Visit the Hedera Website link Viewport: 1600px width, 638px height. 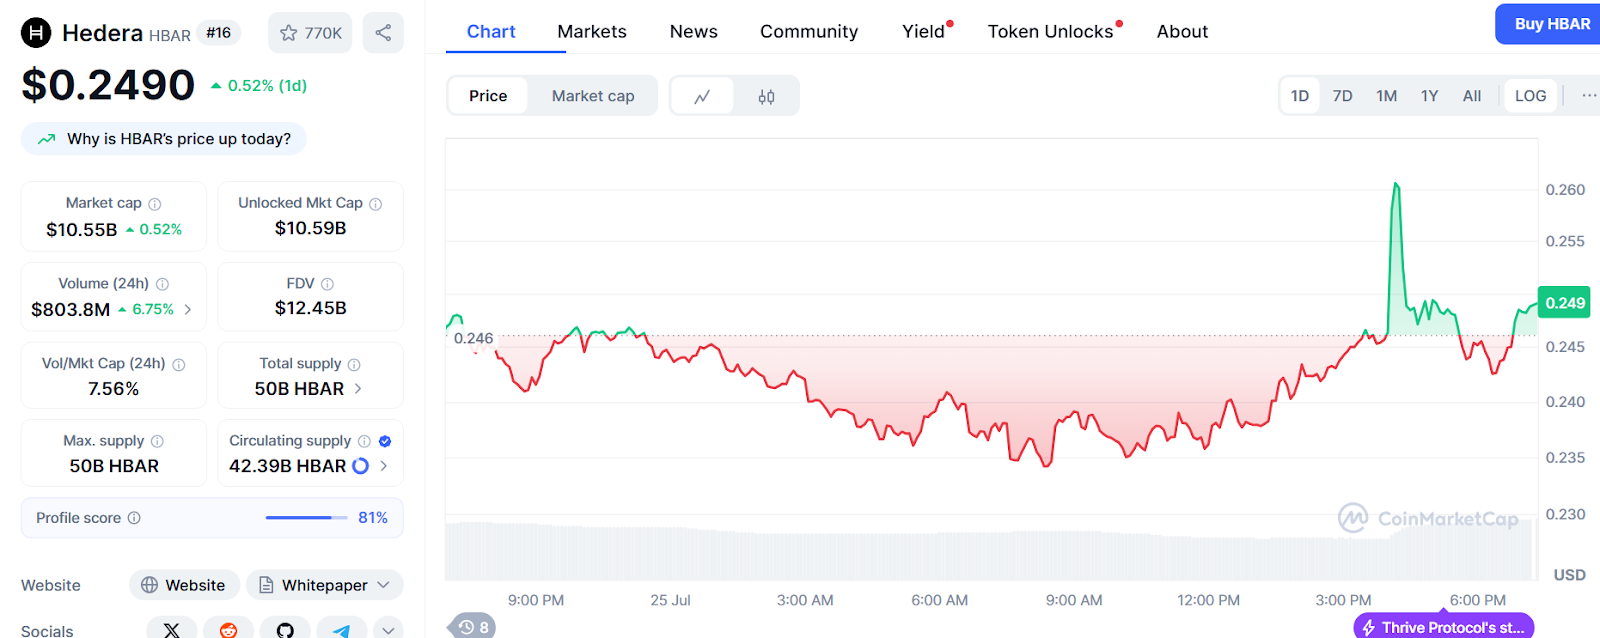pos(184,585)
